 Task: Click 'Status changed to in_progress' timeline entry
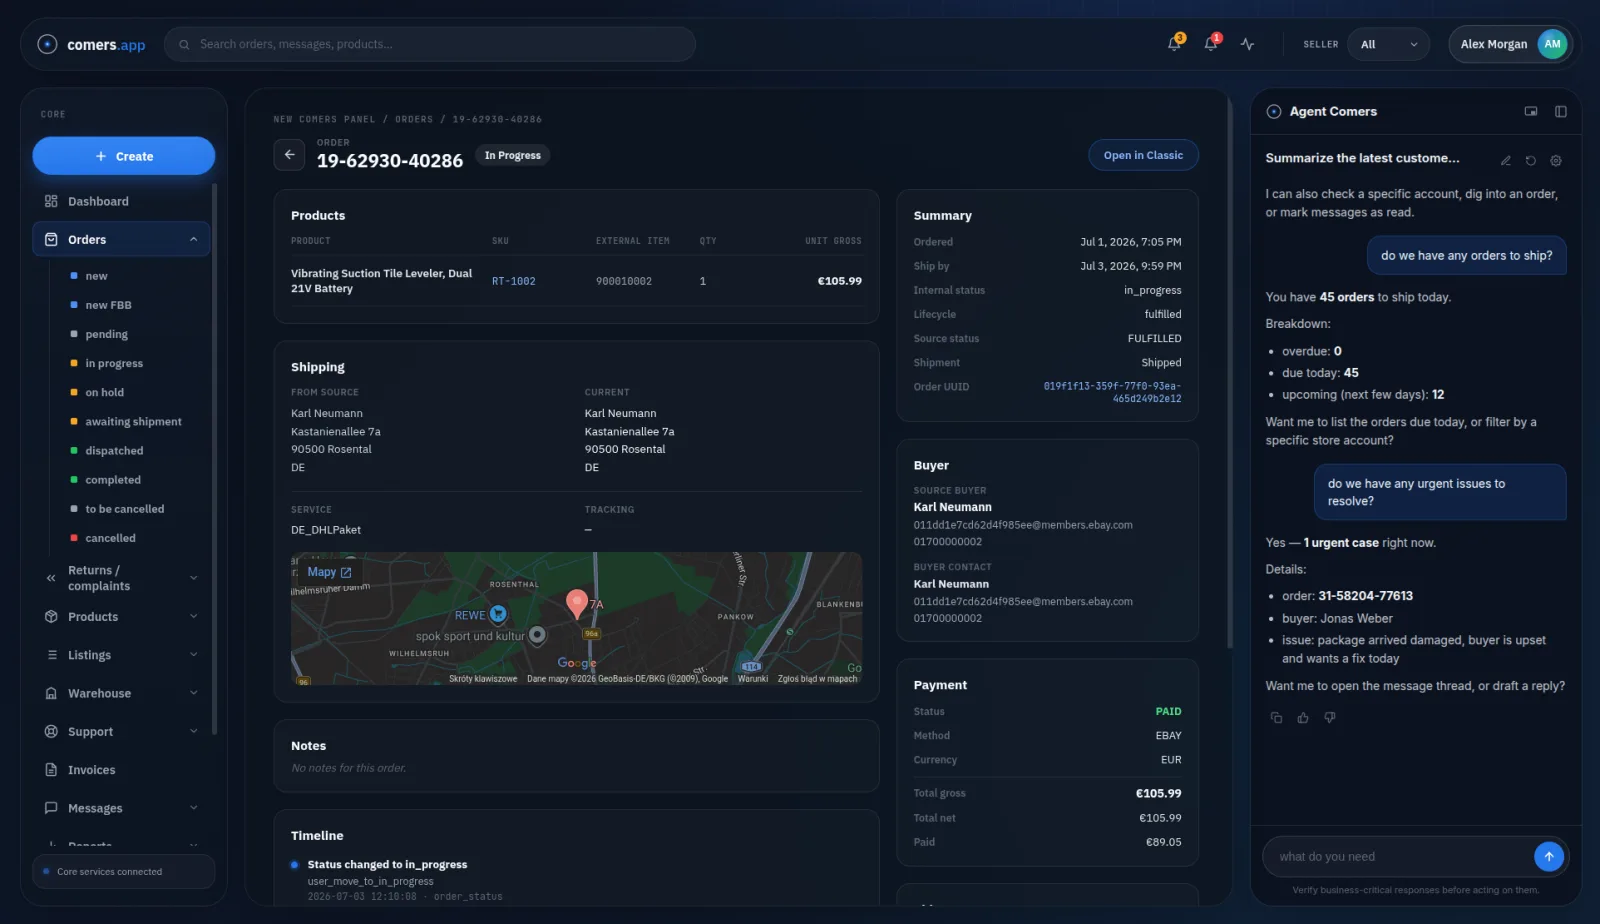387,864
